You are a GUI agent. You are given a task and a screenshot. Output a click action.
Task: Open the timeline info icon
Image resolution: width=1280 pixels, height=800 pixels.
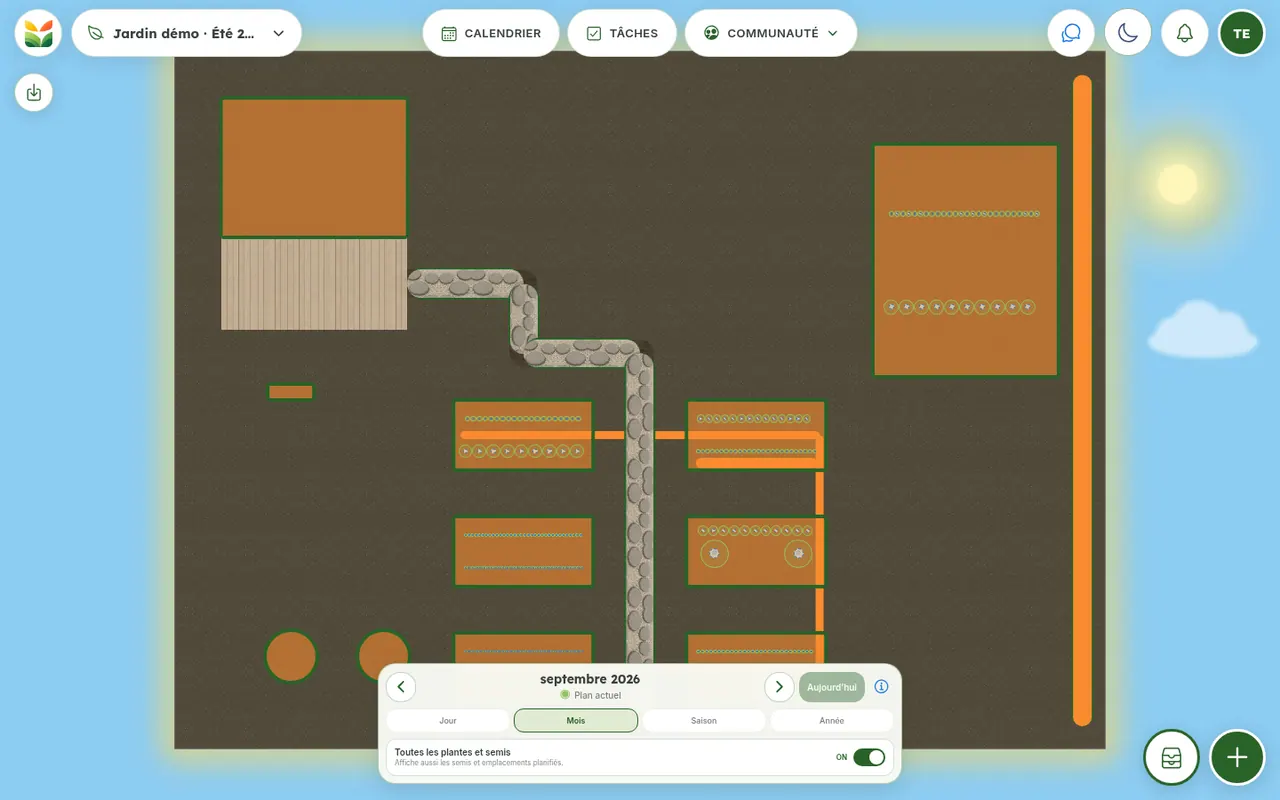click(881, 687)
